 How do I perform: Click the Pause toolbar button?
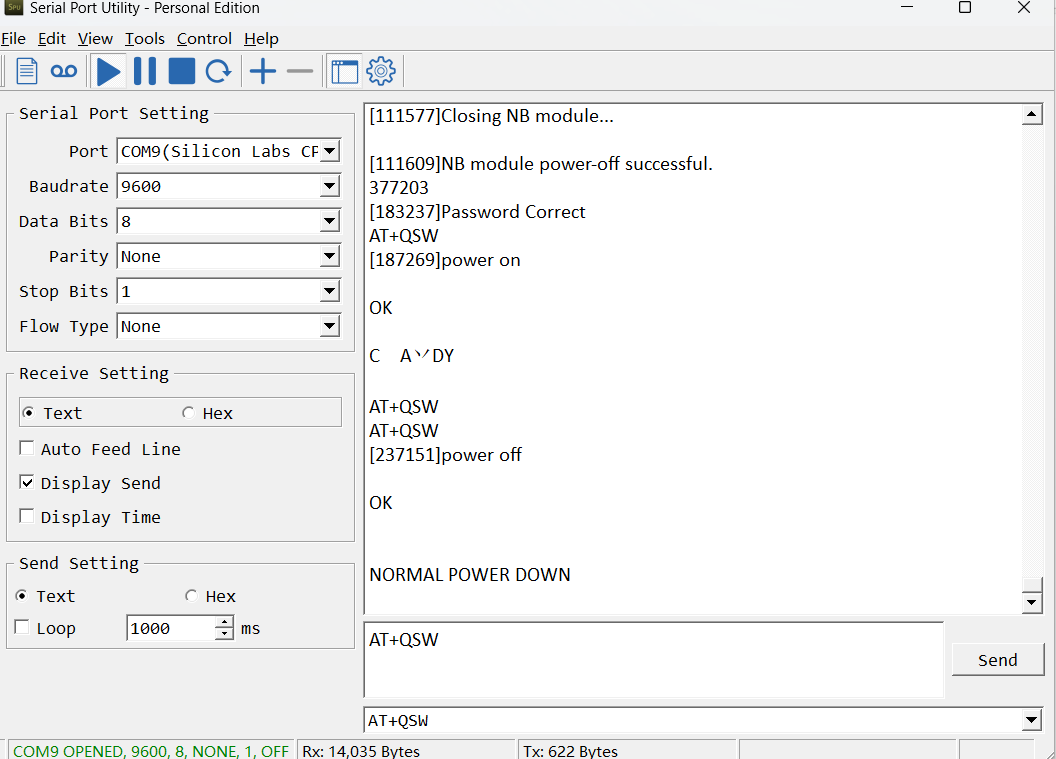145,71
